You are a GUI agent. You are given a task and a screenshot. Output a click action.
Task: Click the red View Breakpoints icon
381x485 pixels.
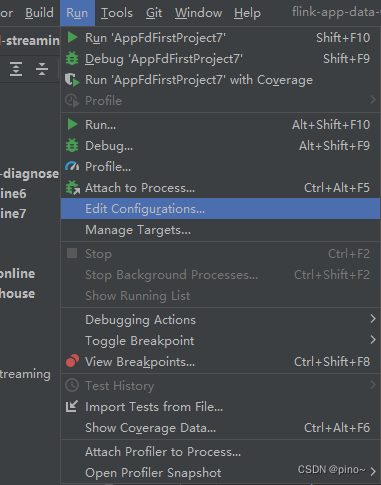pyautogui.click(x=72, y=361)
